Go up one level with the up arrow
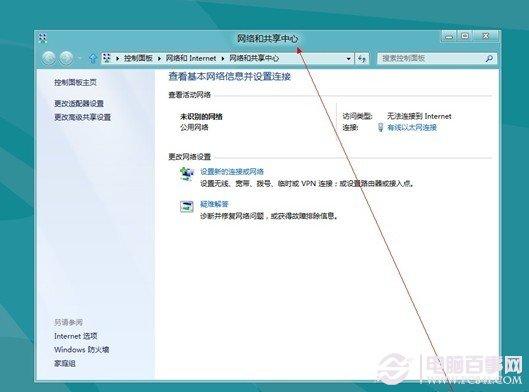Image resolution: width=529 pixels, height=392 pixels. coord(92,58)
